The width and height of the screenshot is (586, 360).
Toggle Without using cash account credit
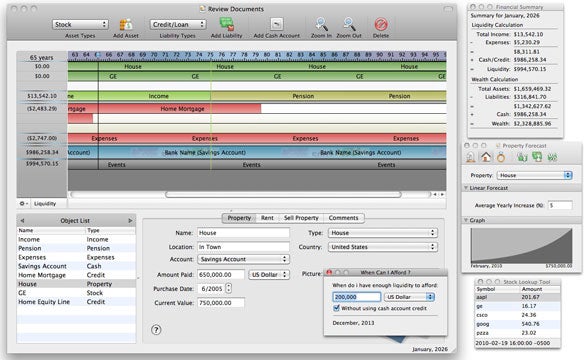click(x=336, y=308)
